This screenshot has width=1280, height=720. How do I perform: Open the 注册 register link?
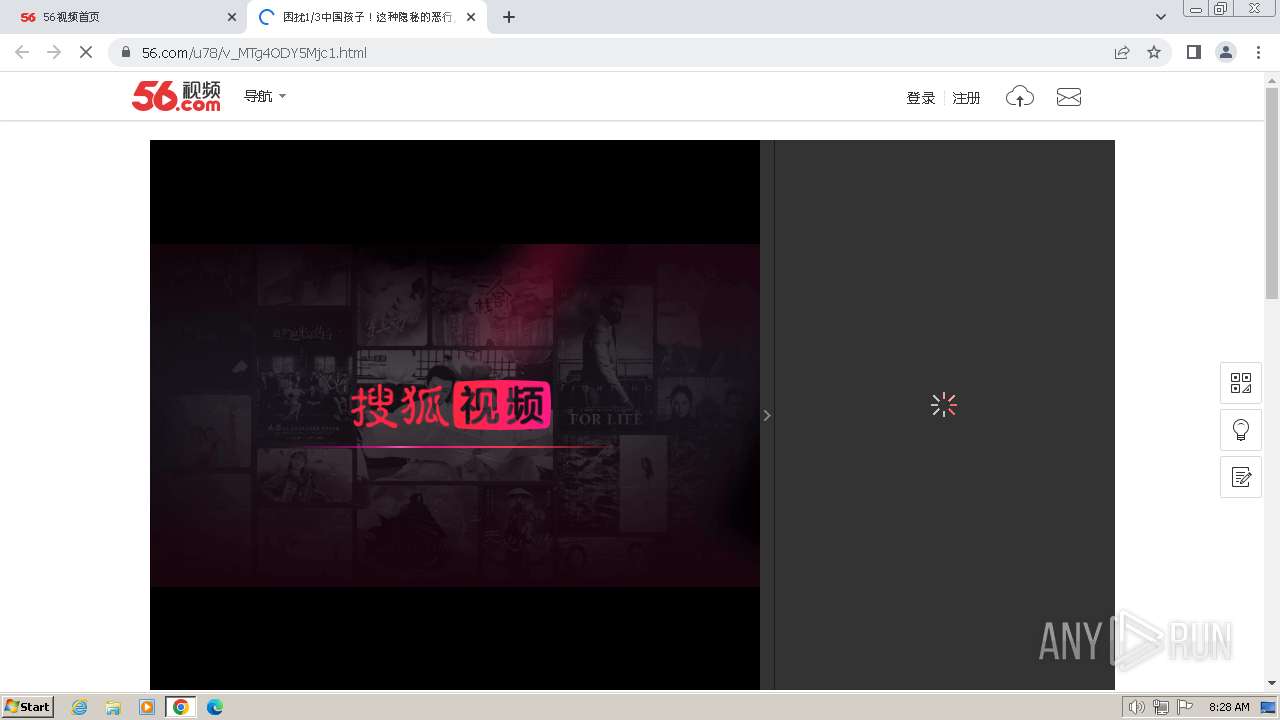pyautogui.click(x=966, y=98)
